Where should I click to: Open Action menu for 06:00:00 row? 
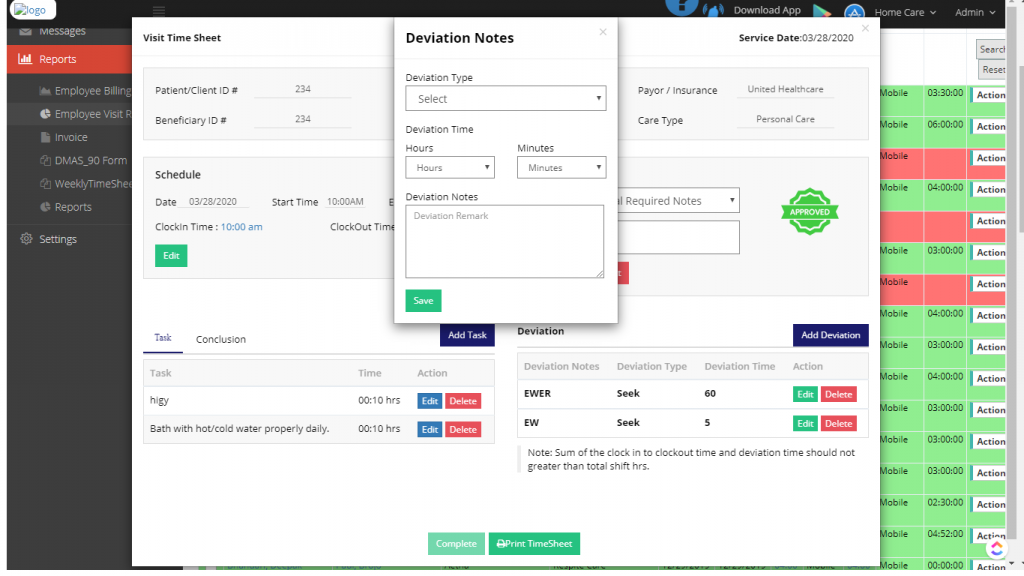point(989,126)
